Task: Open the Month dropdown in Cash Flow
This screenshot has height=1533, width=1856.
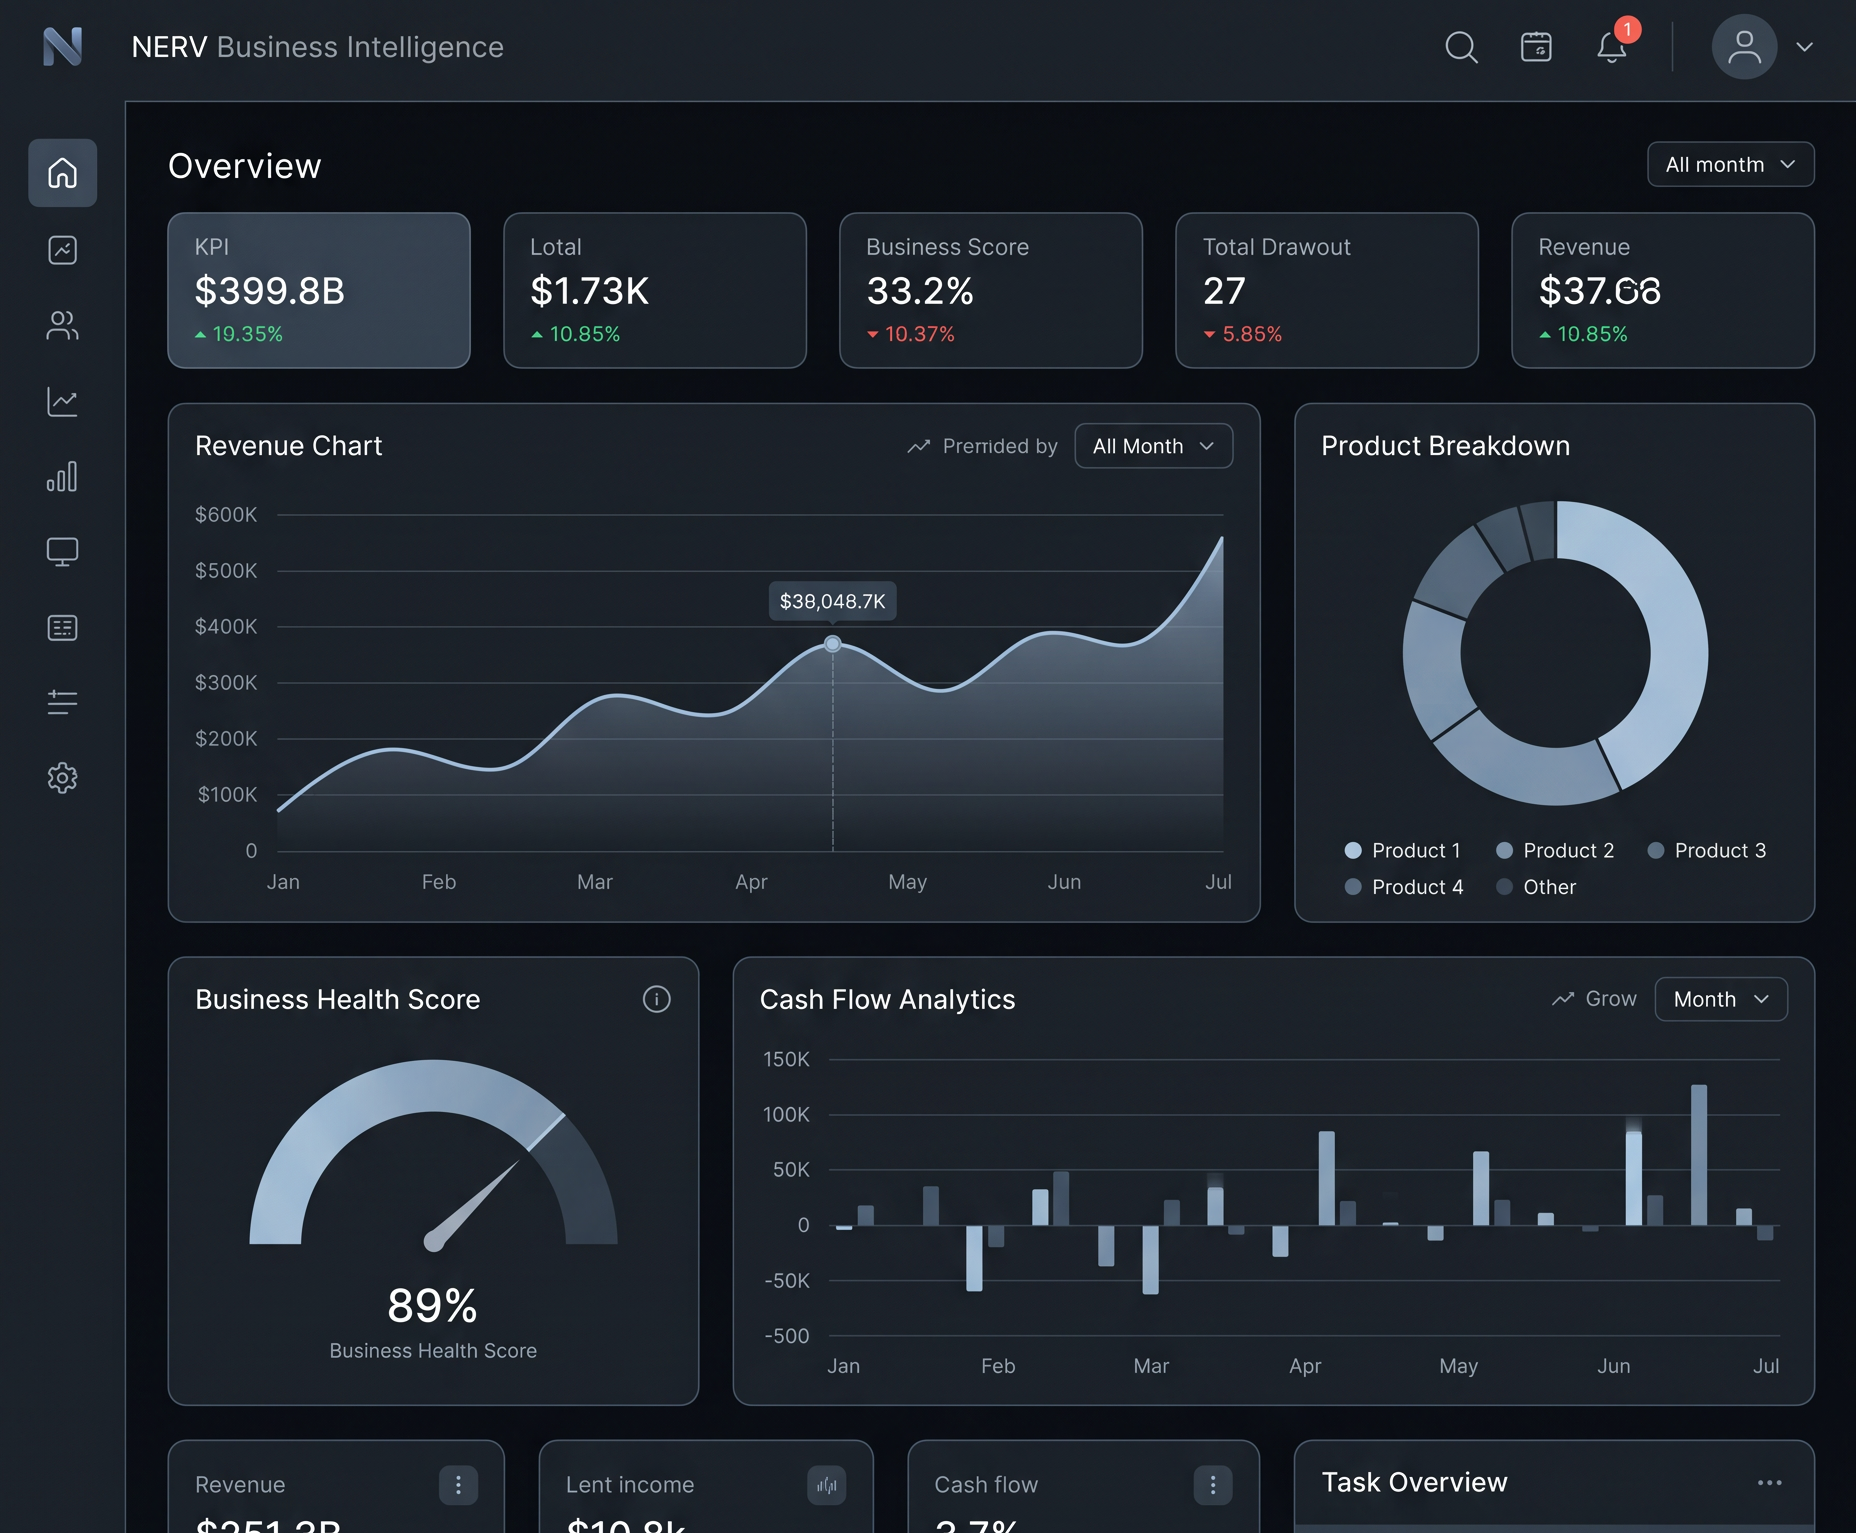Action: pos(1721,999)
